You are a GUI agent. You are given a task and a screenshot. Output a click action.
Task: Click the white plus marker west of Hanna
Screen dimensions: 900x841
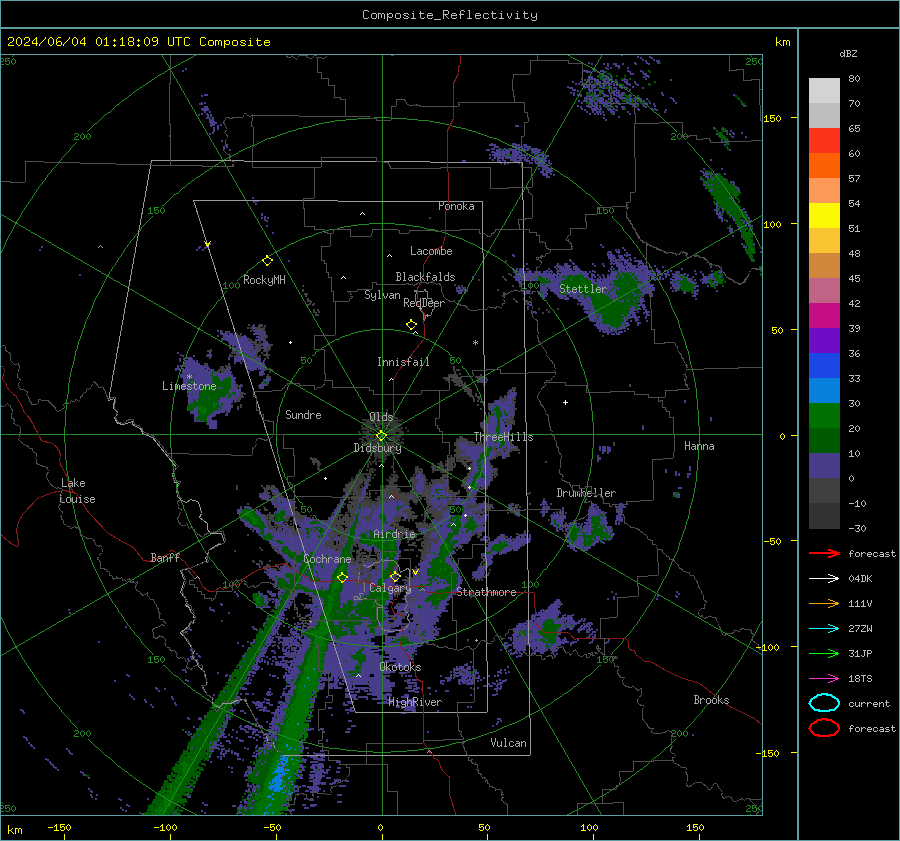565,402
